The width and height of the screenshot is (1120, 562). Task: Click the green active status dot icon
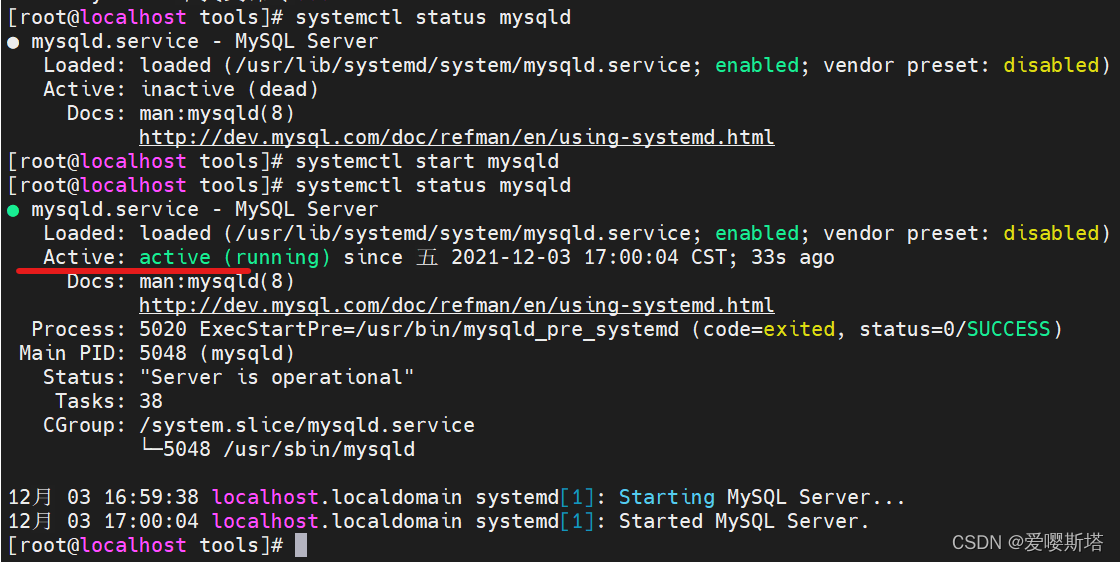tap(14, 211)
